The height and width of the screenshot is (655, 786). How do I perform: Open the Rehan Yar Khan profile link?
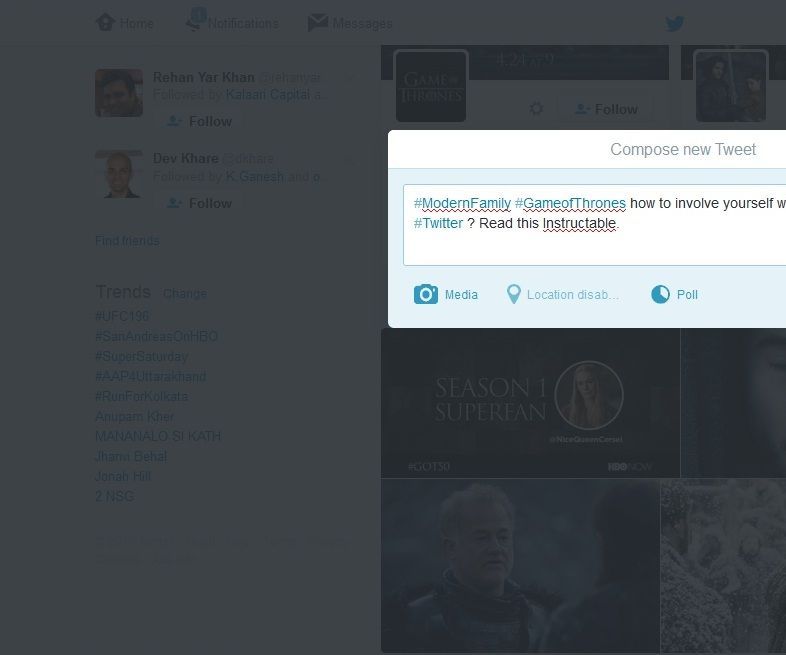pos(204,77)
